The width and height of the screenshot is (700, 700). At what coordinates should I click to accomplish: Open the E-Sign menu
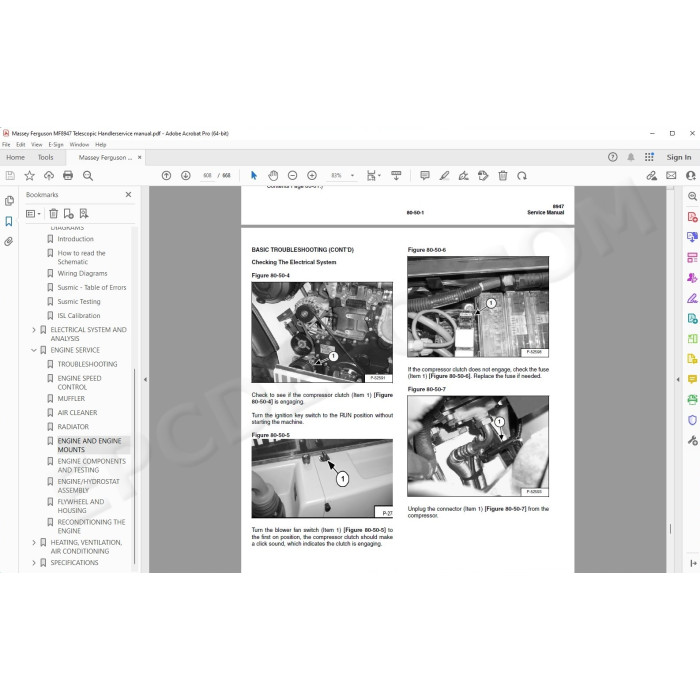point(56,145)
